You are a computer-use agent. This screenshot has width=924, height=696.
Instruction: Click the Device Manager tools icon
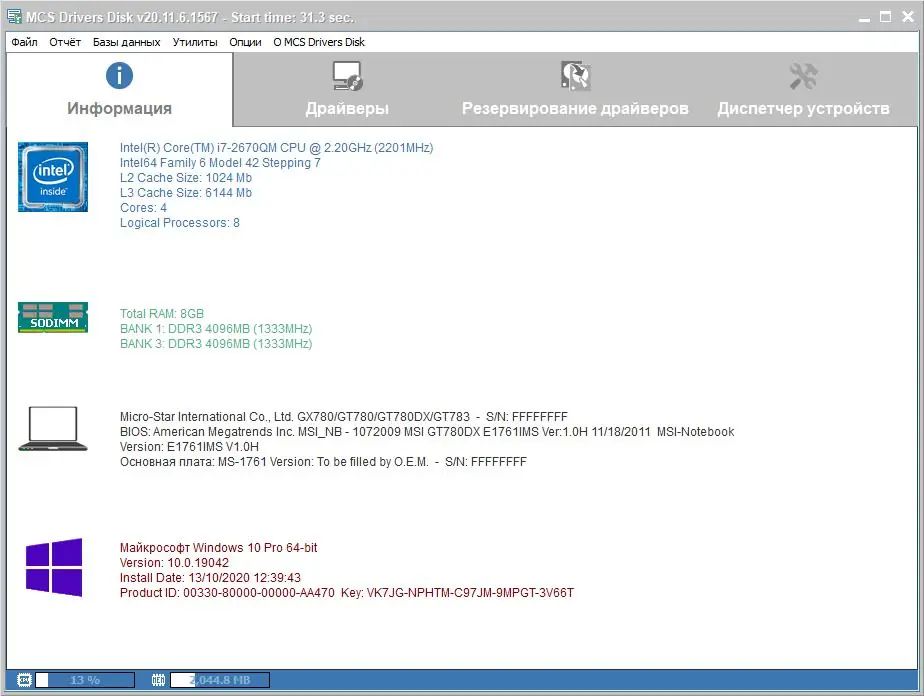tap(803, 76)
